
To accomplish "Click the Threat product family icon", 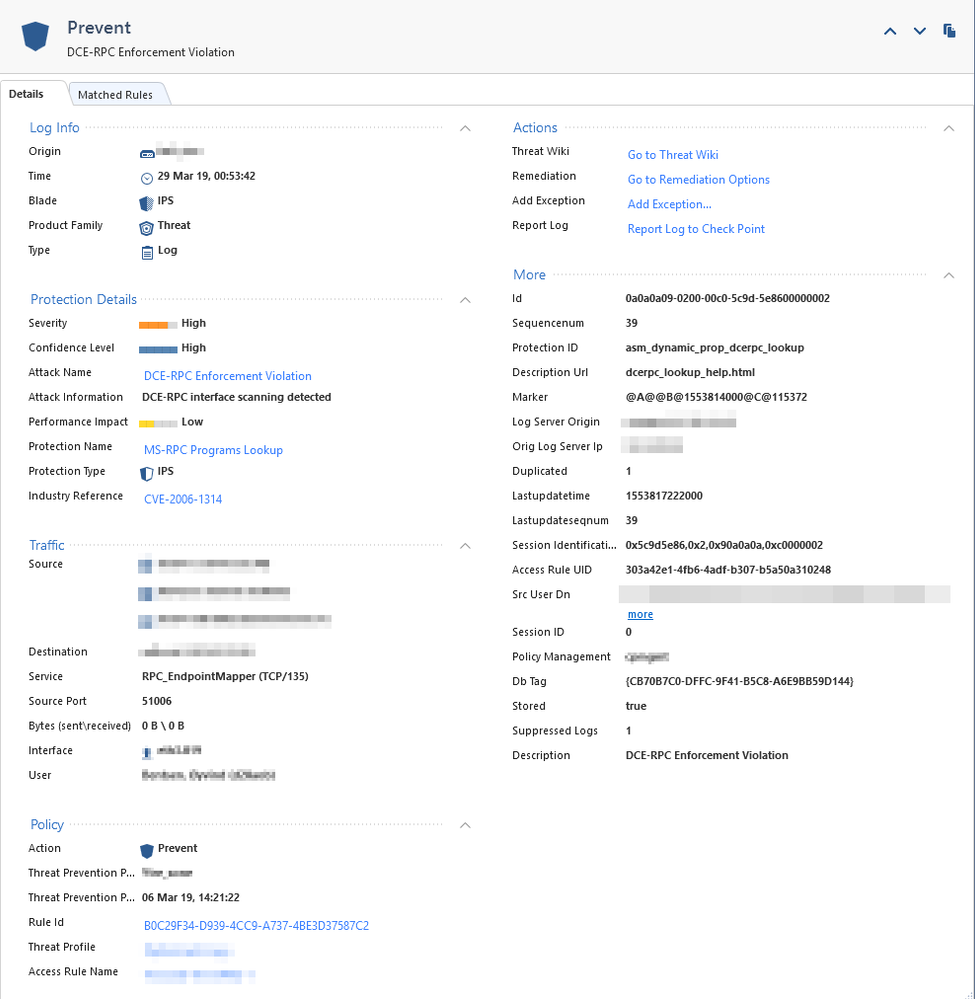I will click(x=147, y=227).
